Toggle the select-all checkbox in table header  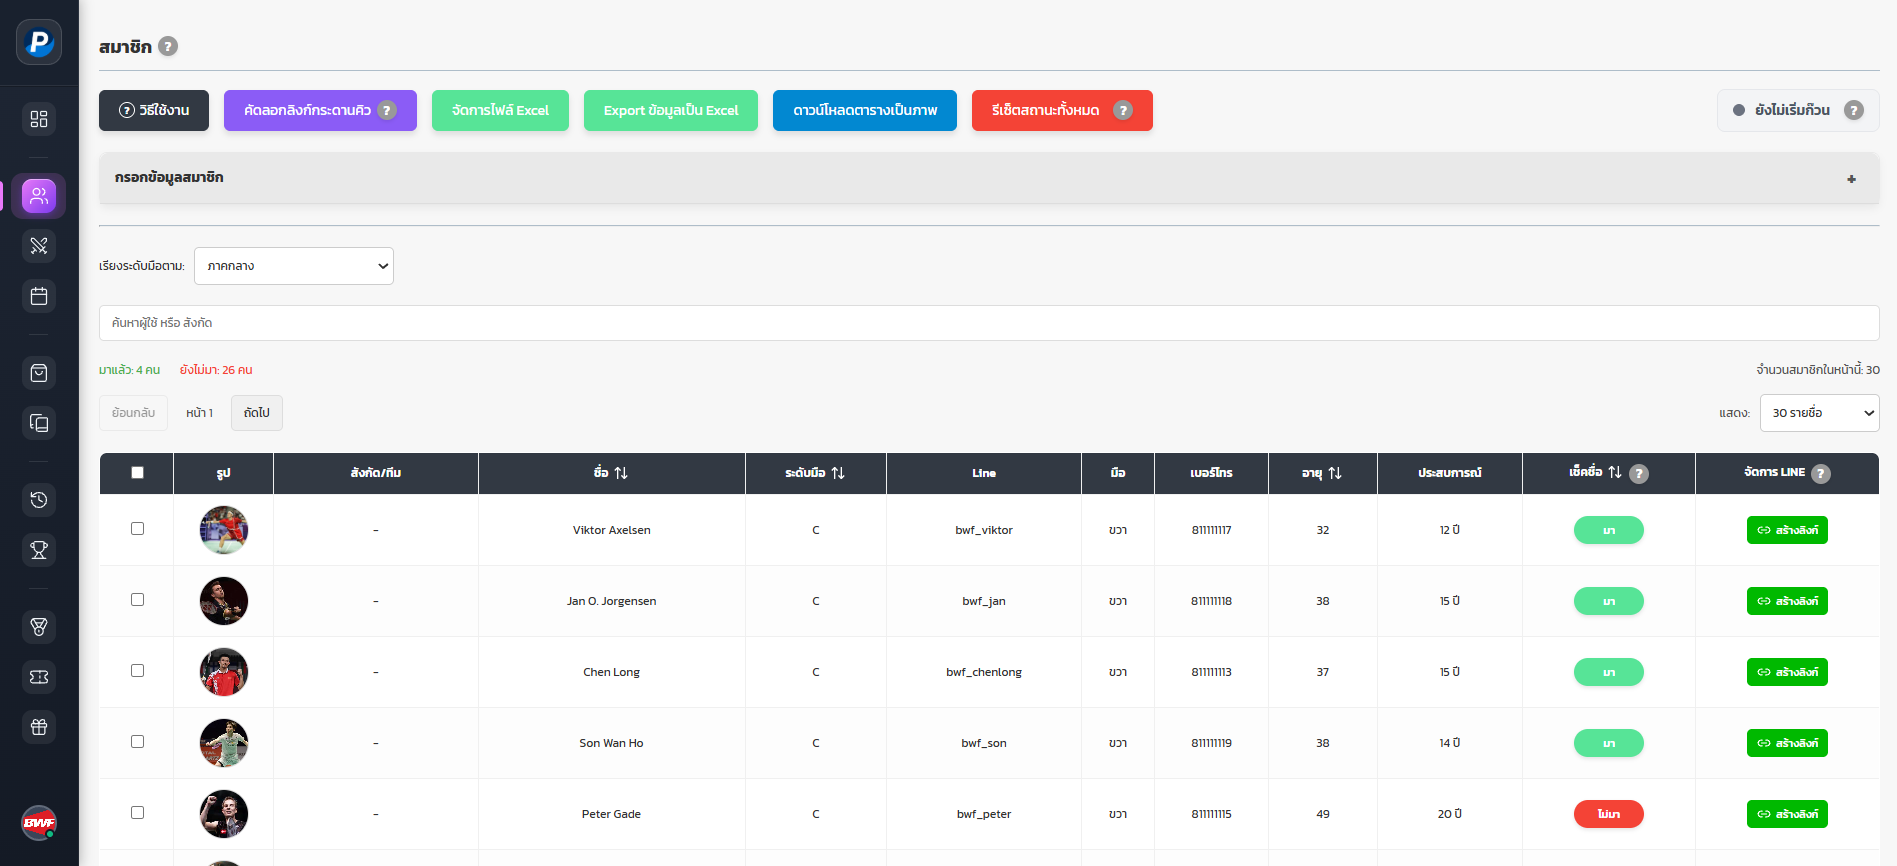(137, 472)
